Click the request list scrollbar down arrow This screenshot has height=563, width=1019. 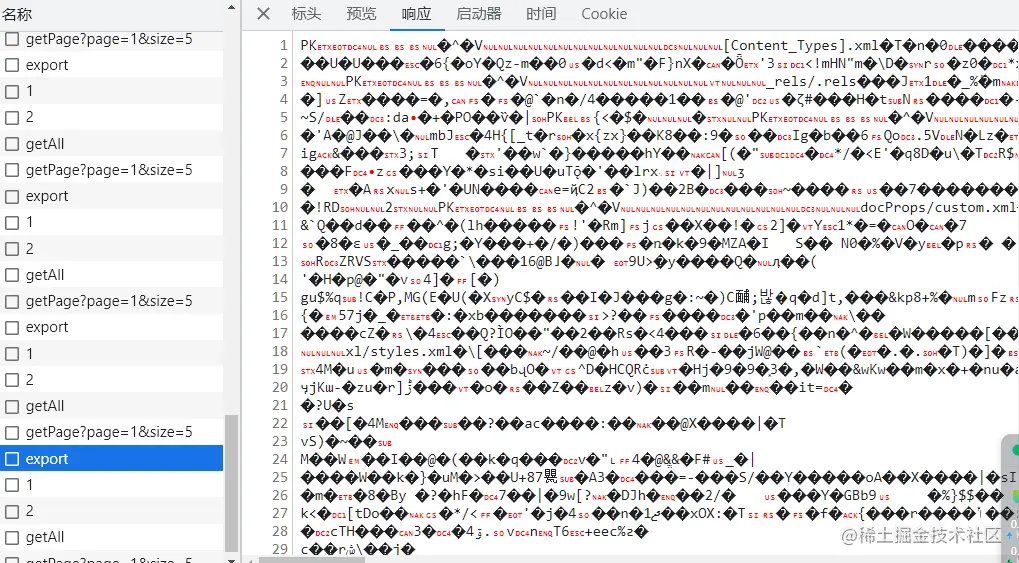tap(231, 558)
